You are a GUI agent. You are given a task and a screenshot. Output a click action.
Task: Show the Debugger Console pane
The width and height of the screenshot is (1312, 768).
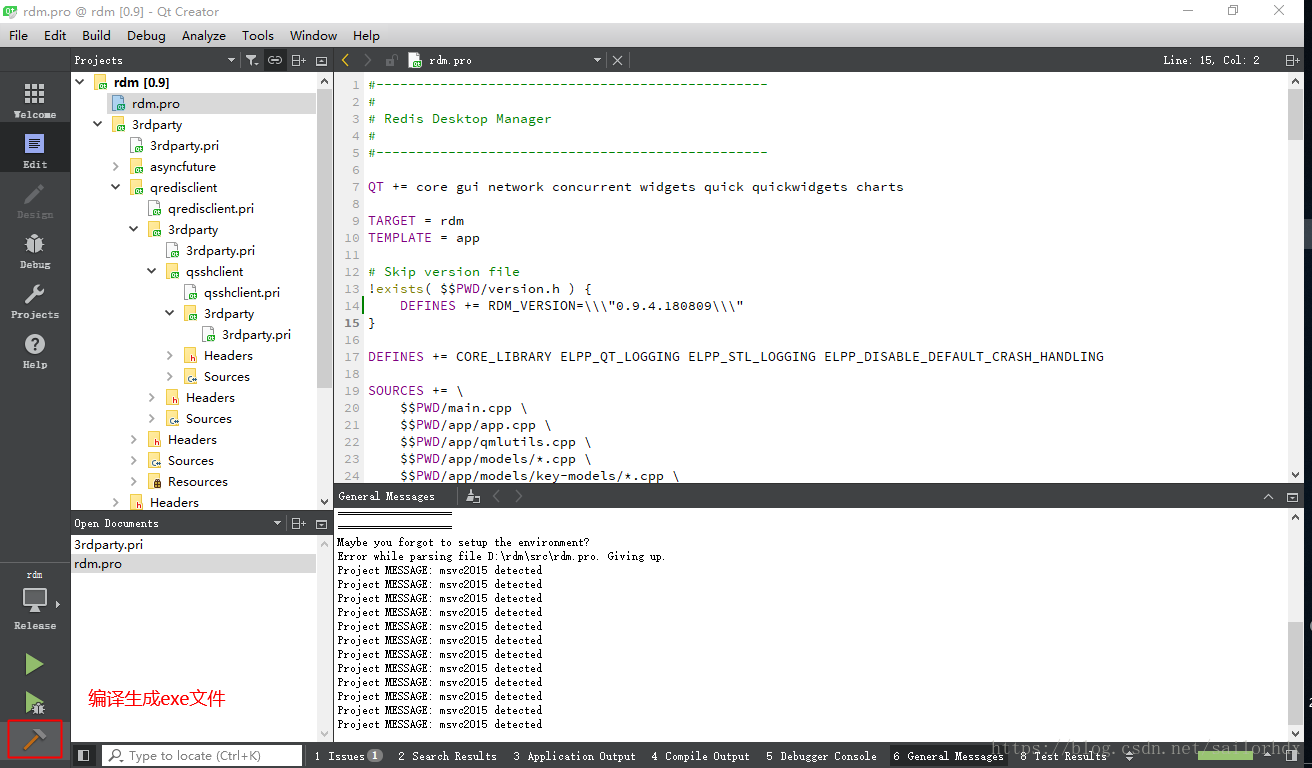click(821, 756)
